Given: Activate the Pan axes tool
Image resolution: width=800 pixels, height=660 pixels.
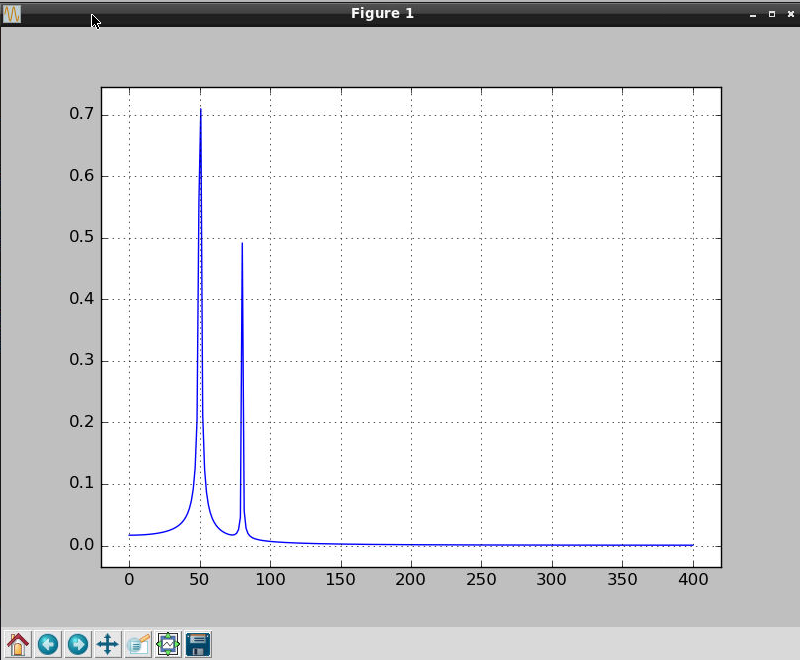Looking at the screenshot, I should (108, 644).
